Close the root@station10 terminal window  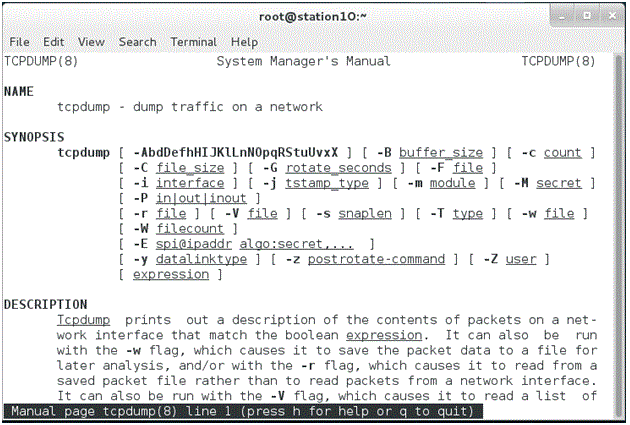(x=612, y=16)
